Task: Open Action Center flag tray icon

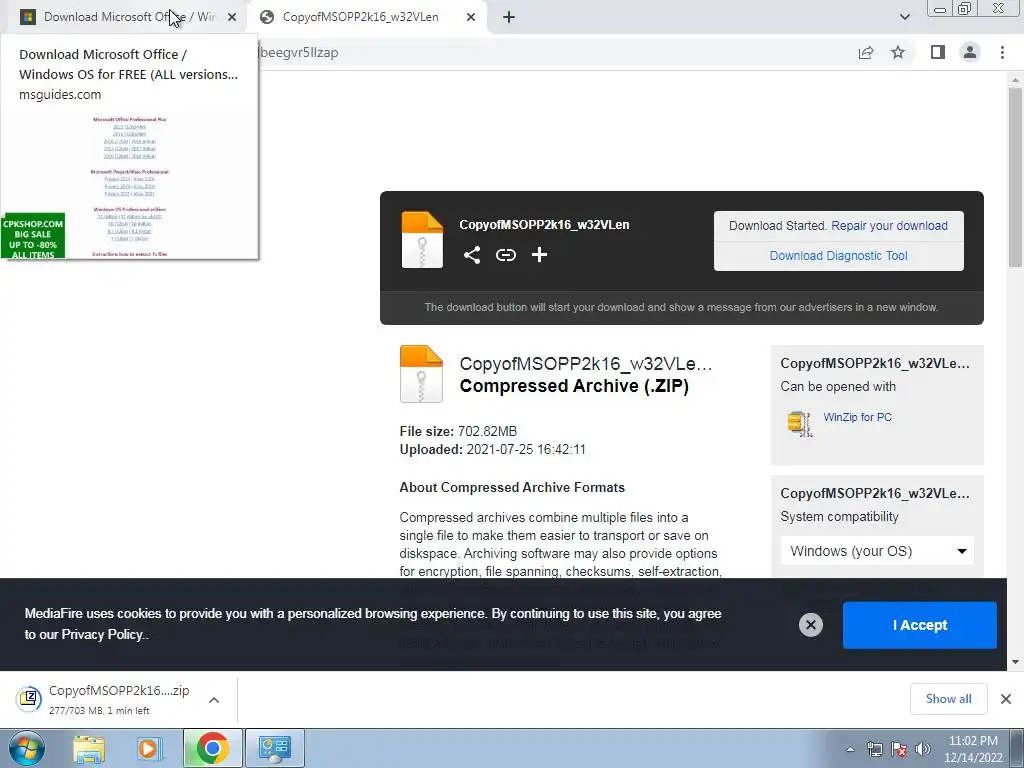Action: pyautogui.click(x=899, y=750)
